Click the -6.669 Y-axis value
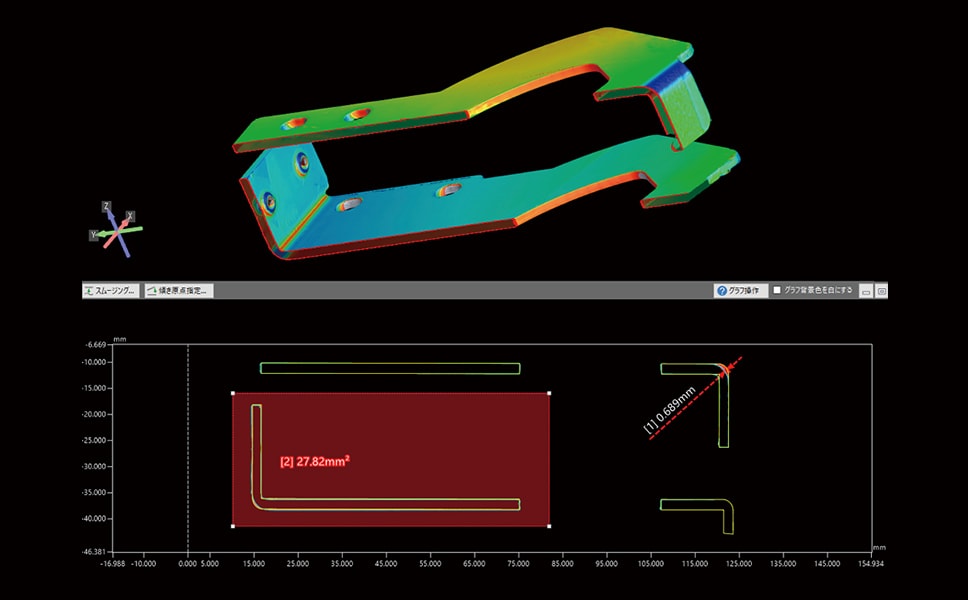This screenshot has height=600, width=968. coord(97,344)
